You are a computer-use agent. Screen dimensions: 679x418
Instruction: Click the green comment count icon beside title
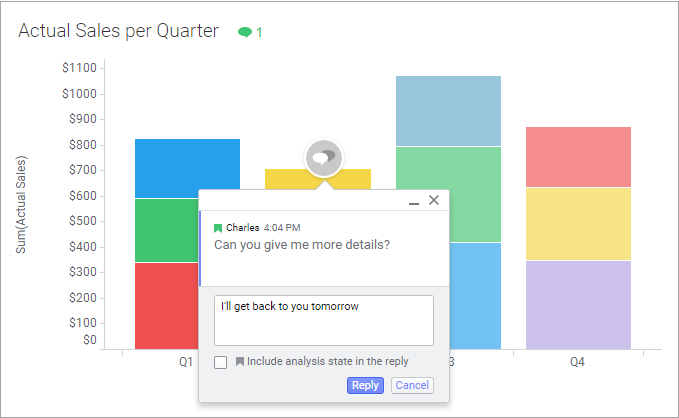[245, 32]
